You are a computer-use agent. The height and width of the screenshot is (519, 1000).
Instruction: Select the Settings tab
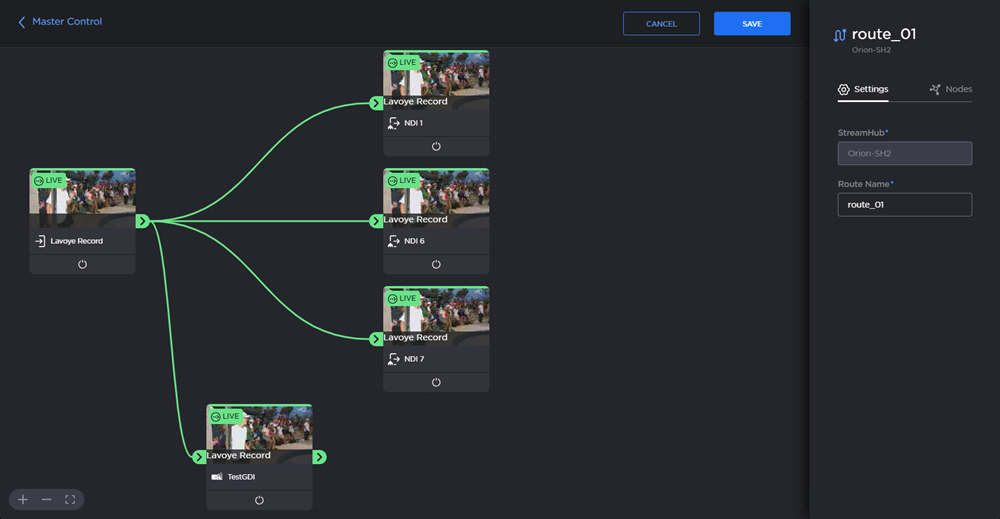pos(863,89)
